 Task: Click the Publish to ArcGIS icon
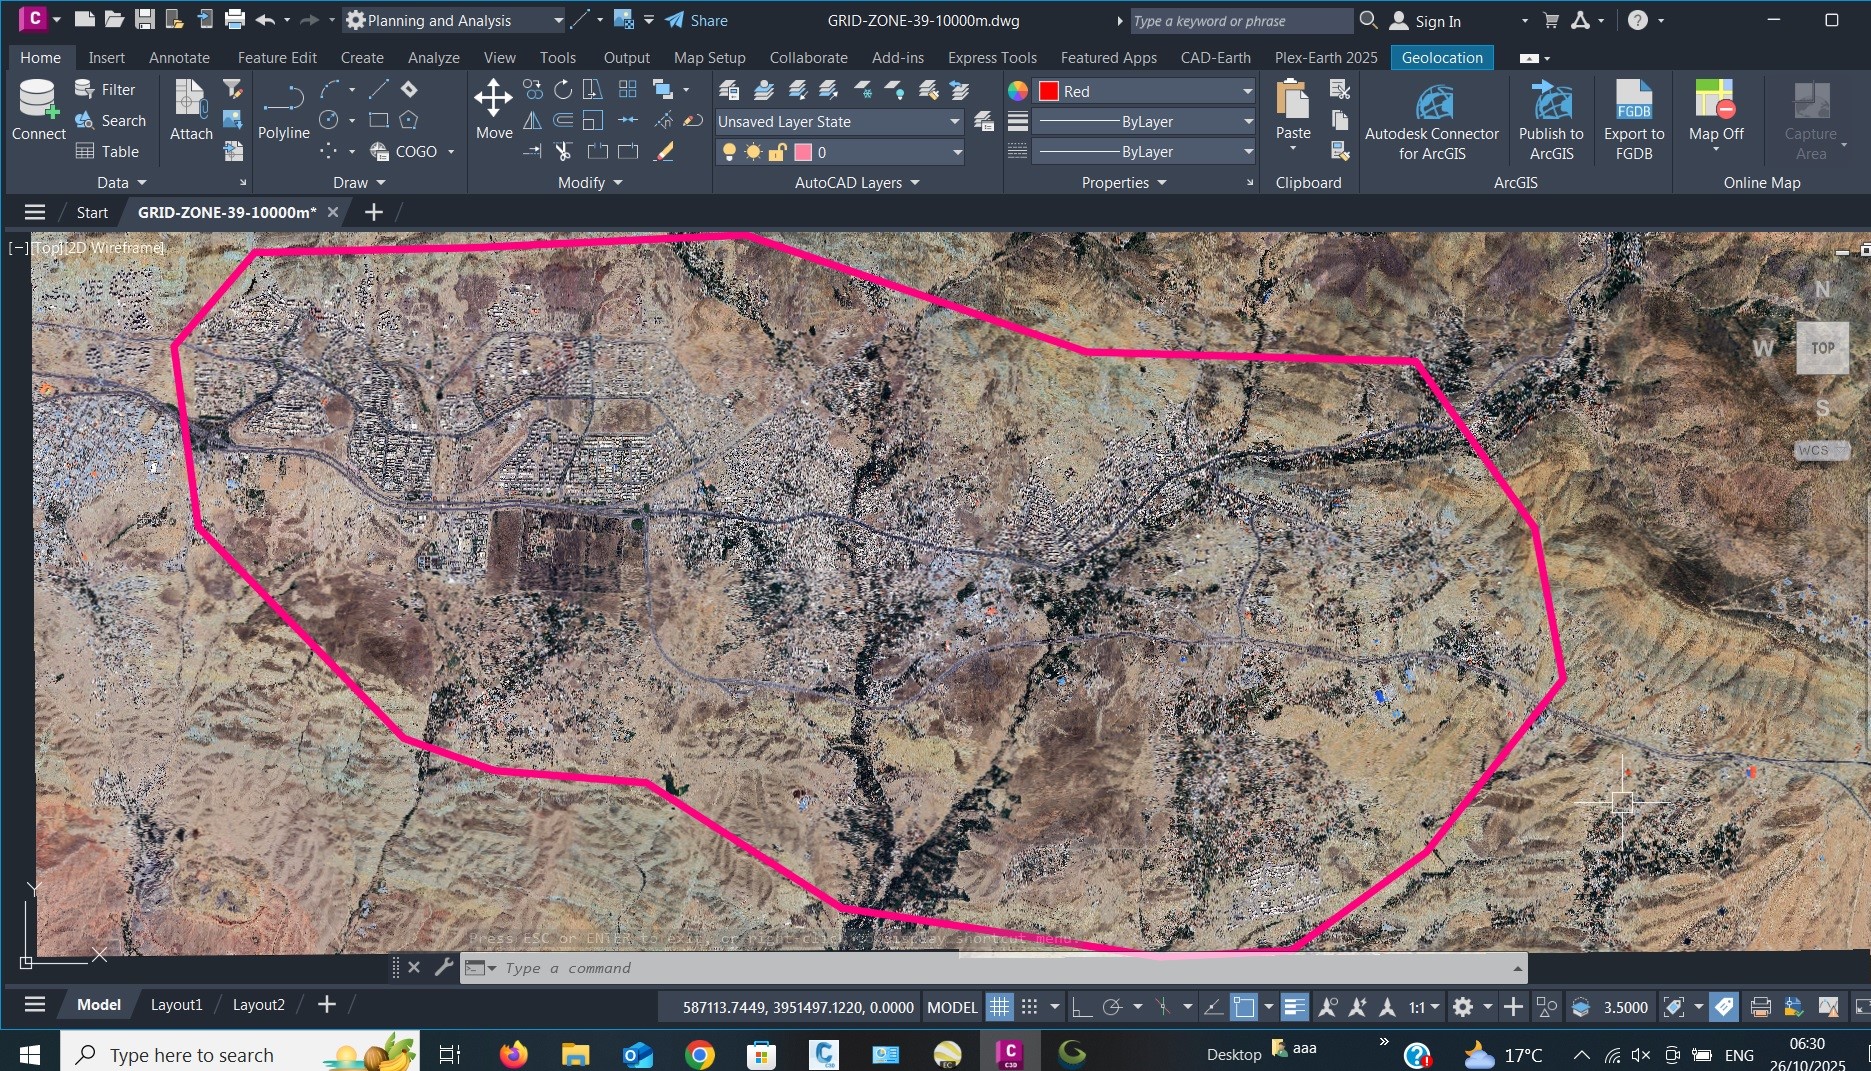[x=1550, y=120]
